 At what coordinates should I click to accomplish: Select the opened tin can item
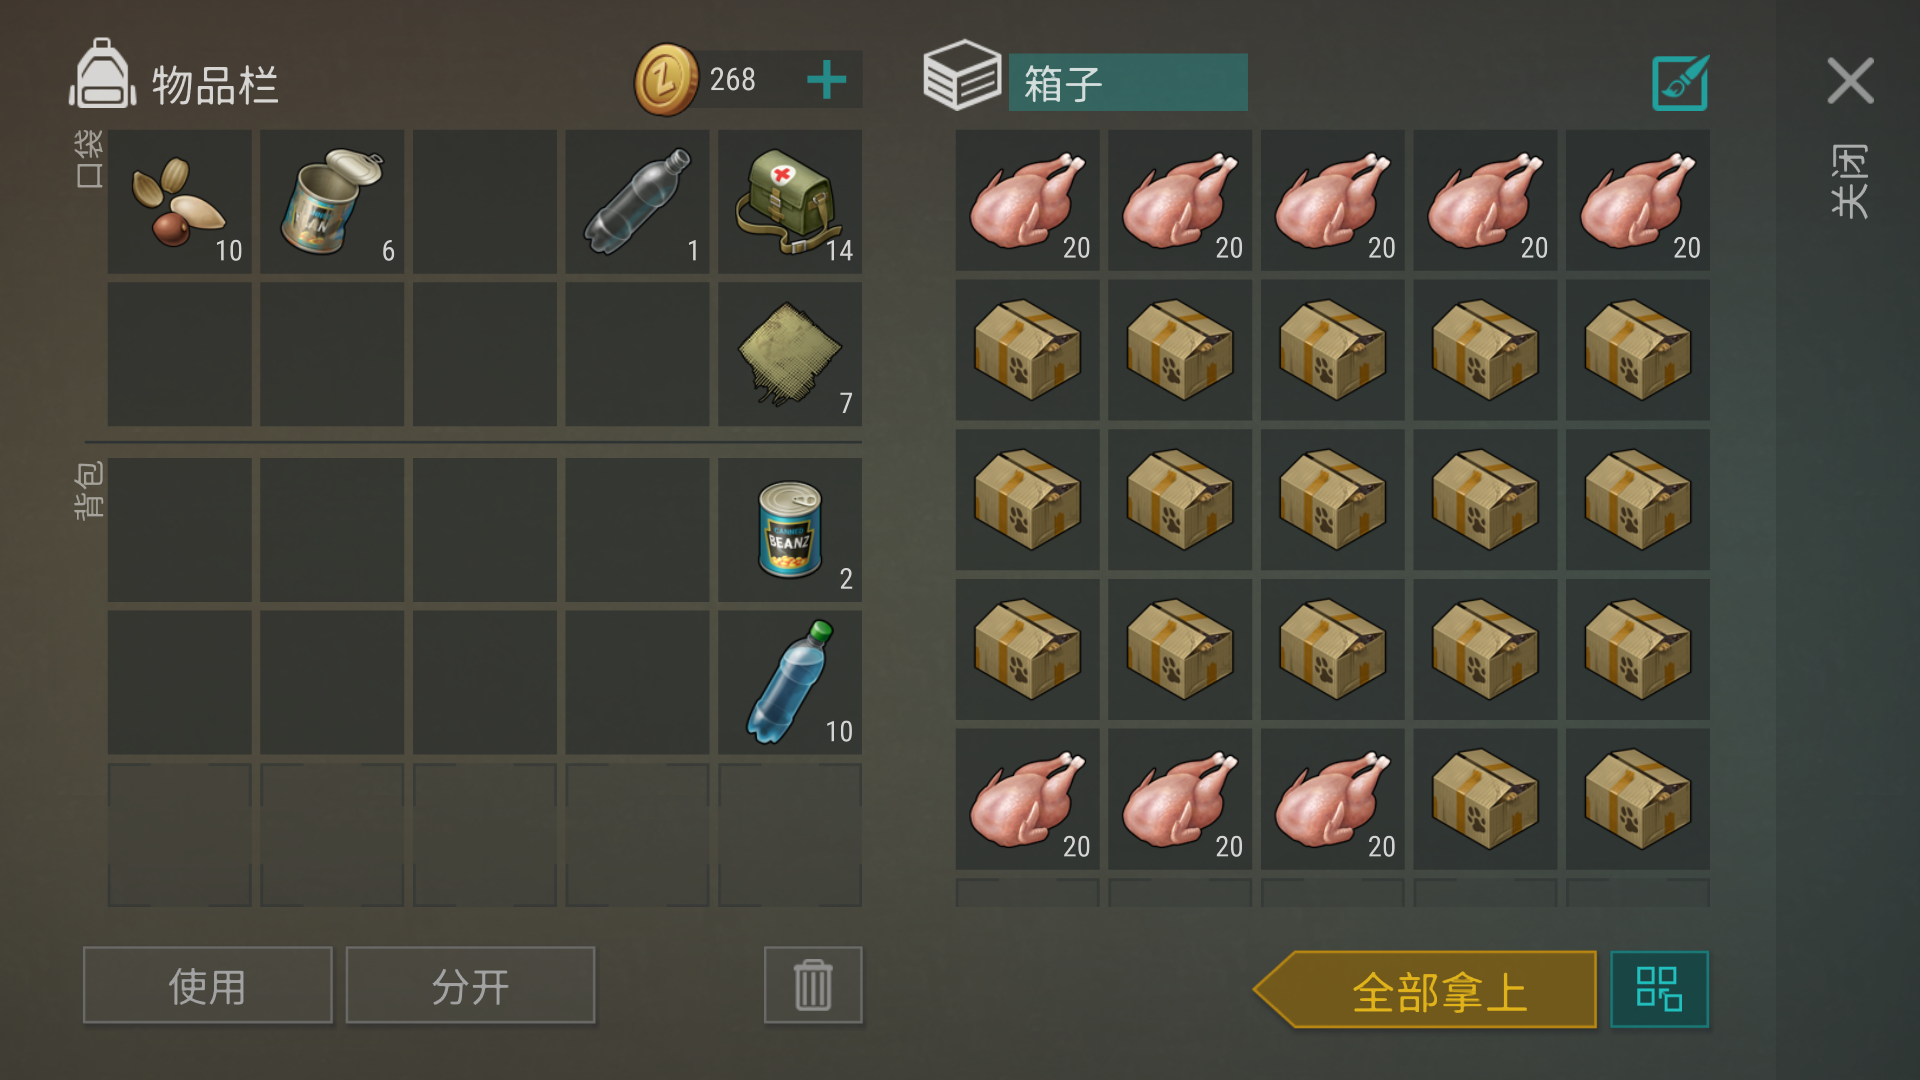click(332, 201)
